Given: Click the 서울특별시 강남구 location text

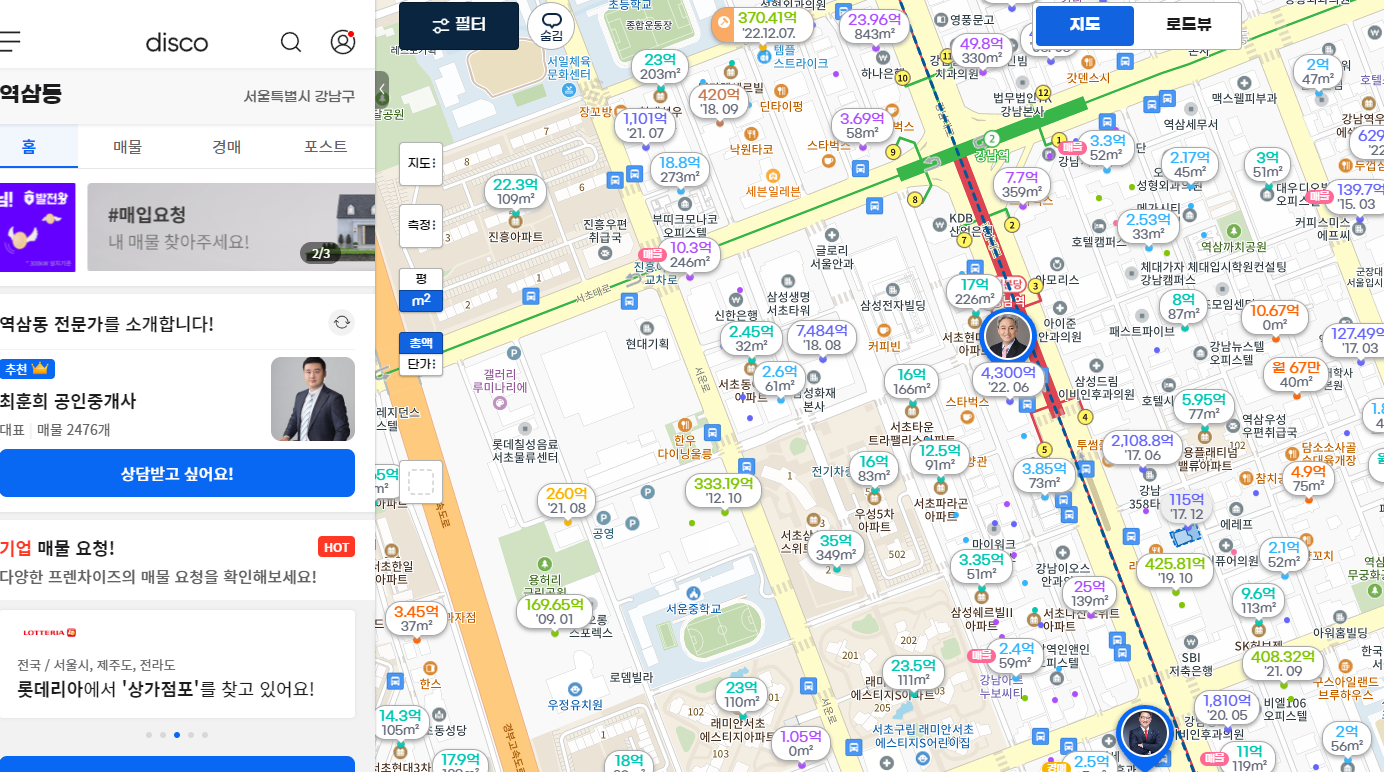Looking at the screenshot, I should click(x=299, y=96).
